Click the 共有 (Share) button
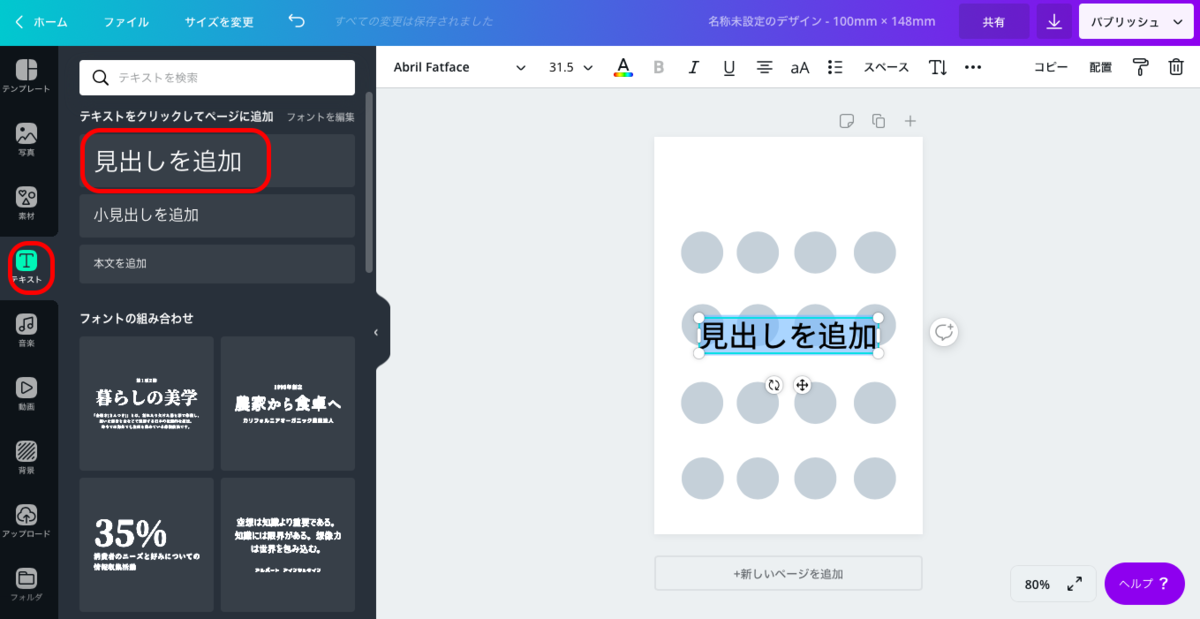This screenshot has height=619, width=1200. pos(993,20)
